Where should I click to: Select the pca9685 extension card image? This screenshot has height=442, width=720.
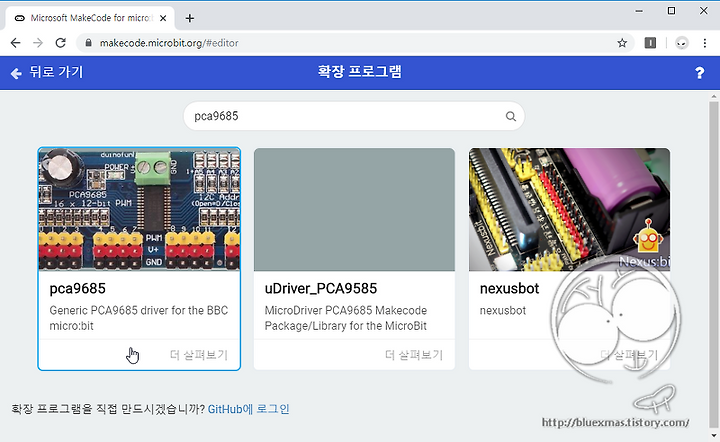[x=139, y=209]
